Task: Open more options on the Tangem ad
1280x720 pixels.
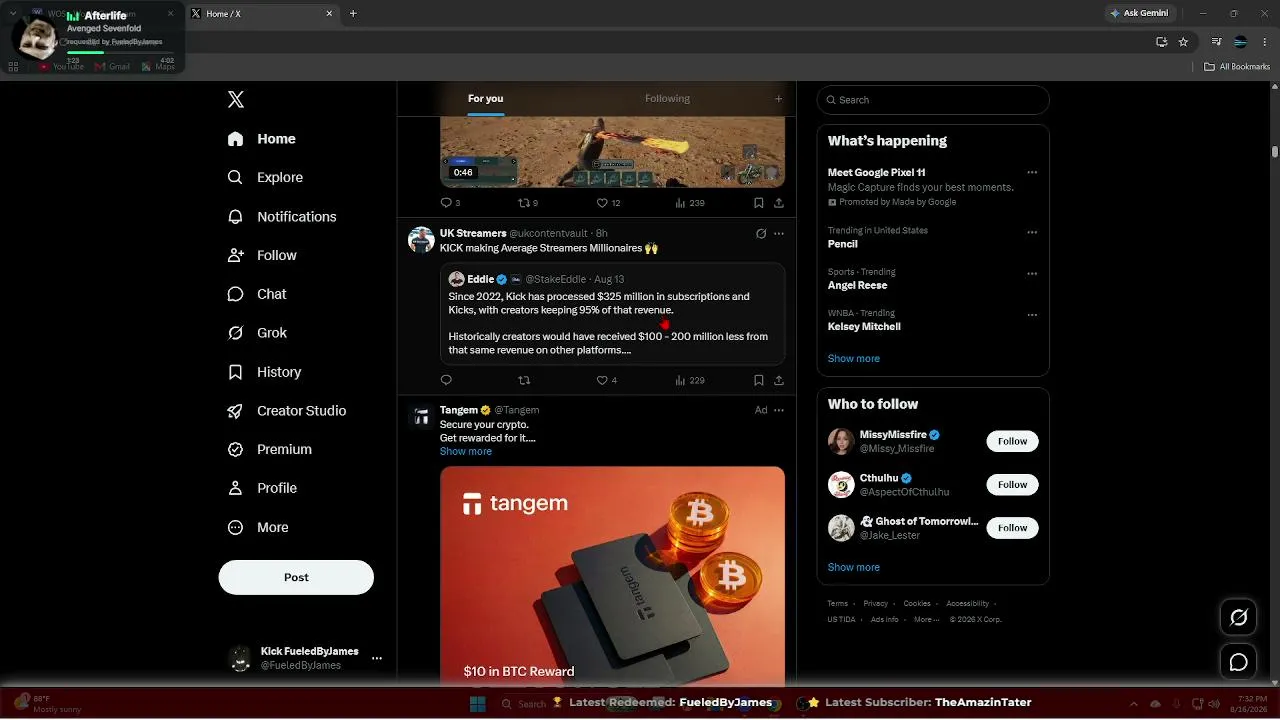Action: [x=779, y=410]
